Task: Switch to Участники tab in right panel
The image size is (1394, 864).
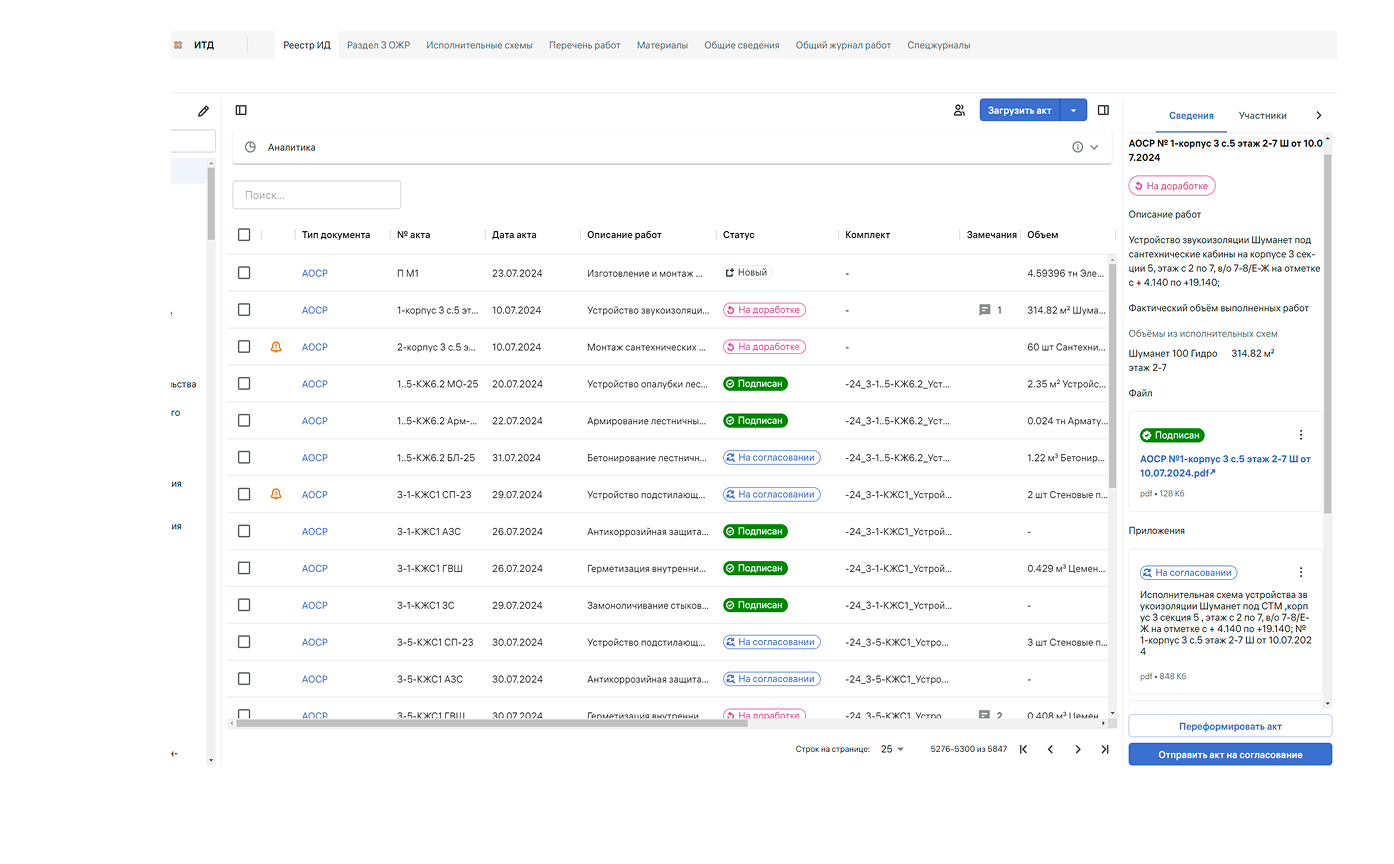Action: pos(1262,115)
